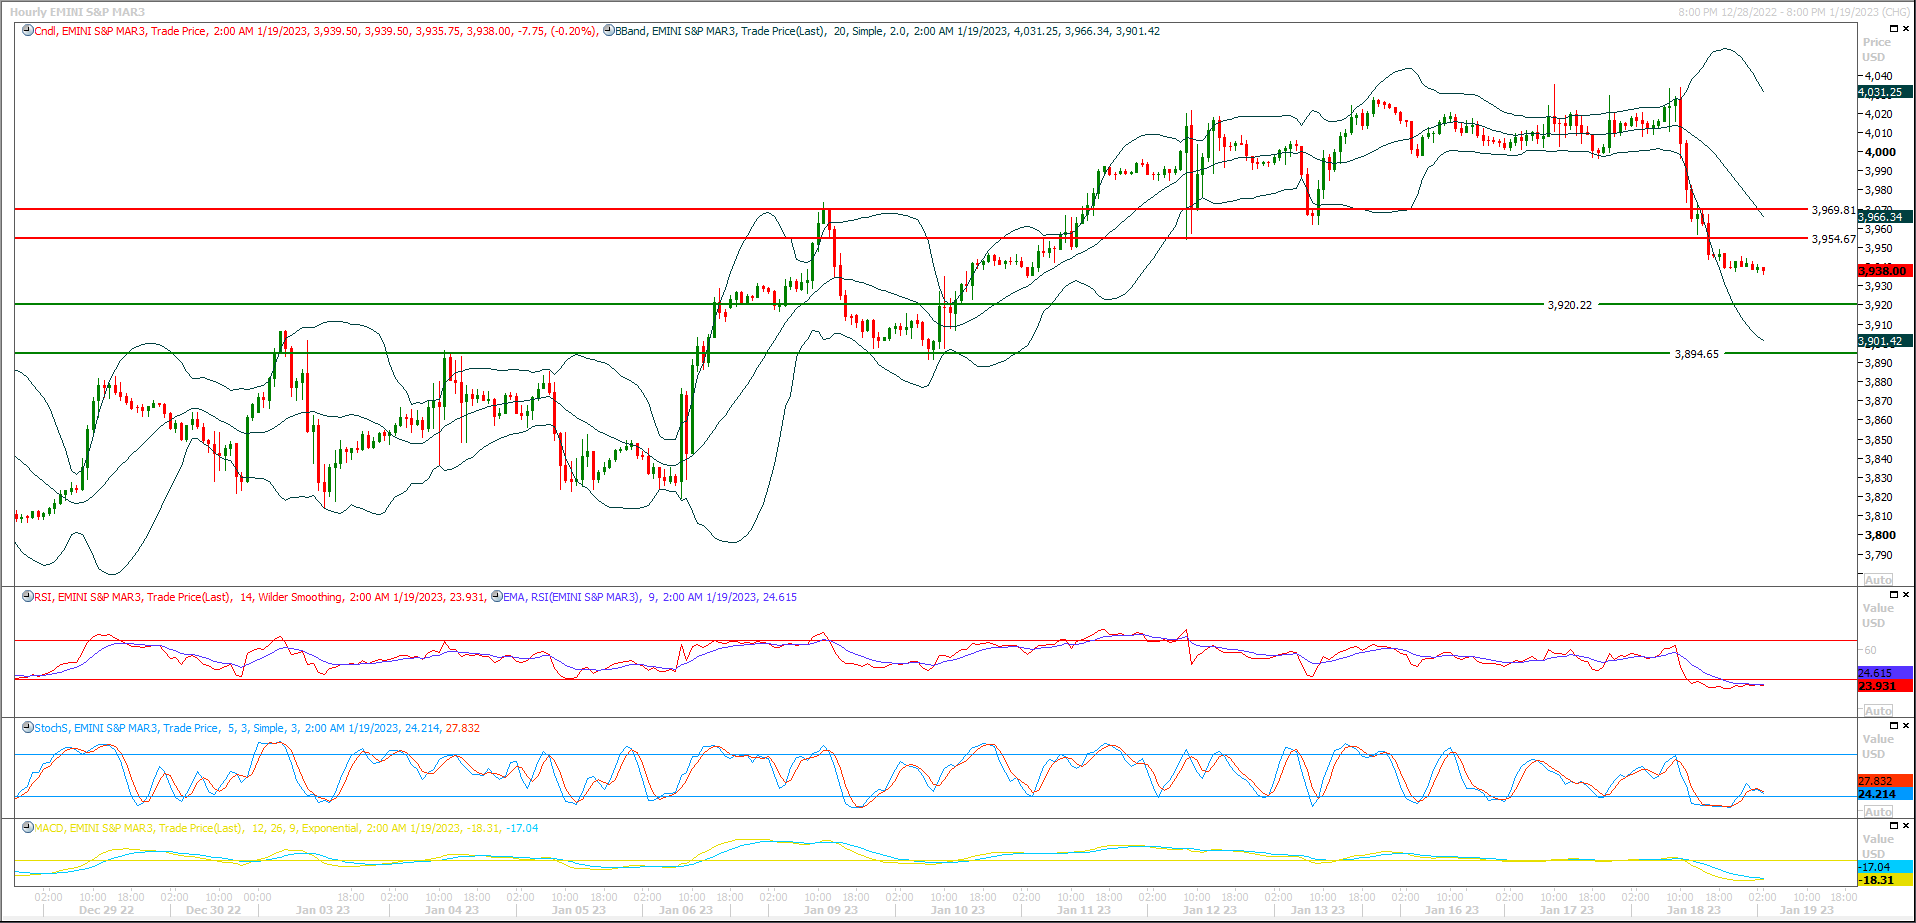Click the 24.214 stochastic value tag

pyautogui.click(x=1885, y=794)
